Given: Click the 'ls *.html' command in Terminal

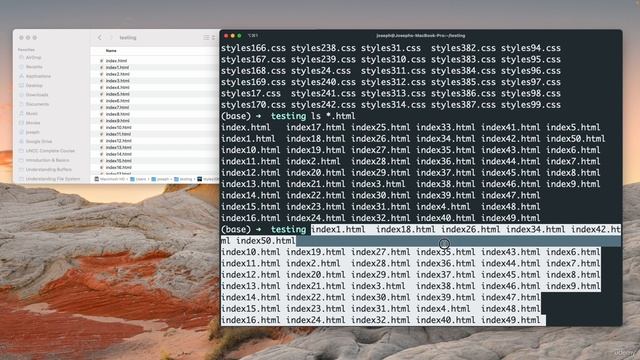Looking at the screenshot, I should pyautogui.click(x=333, y=116).
